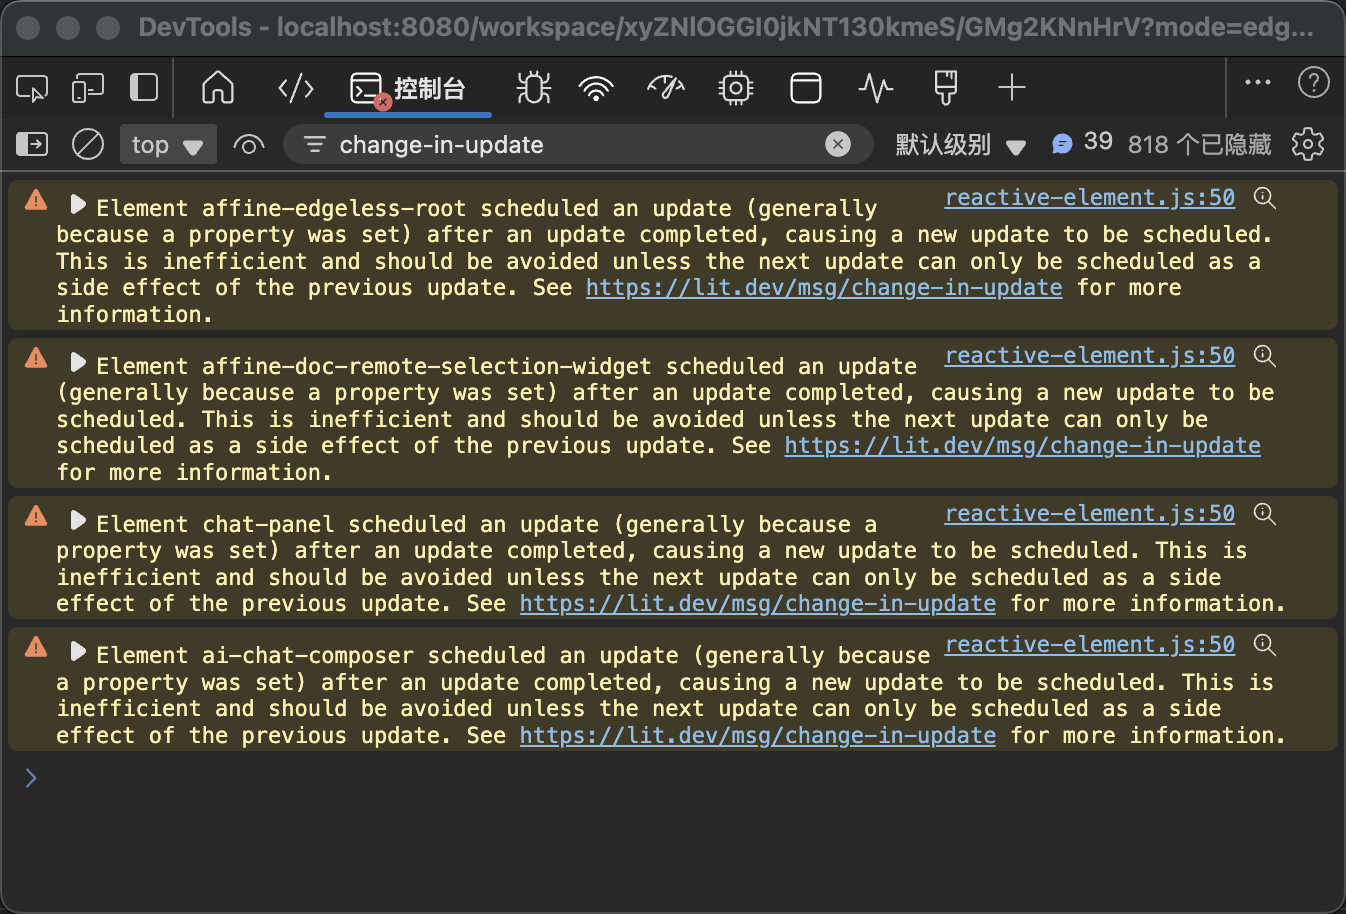Expand the chat-panel warning message
This screenshot has height=914, width=1346.
(x=78, y=524)
